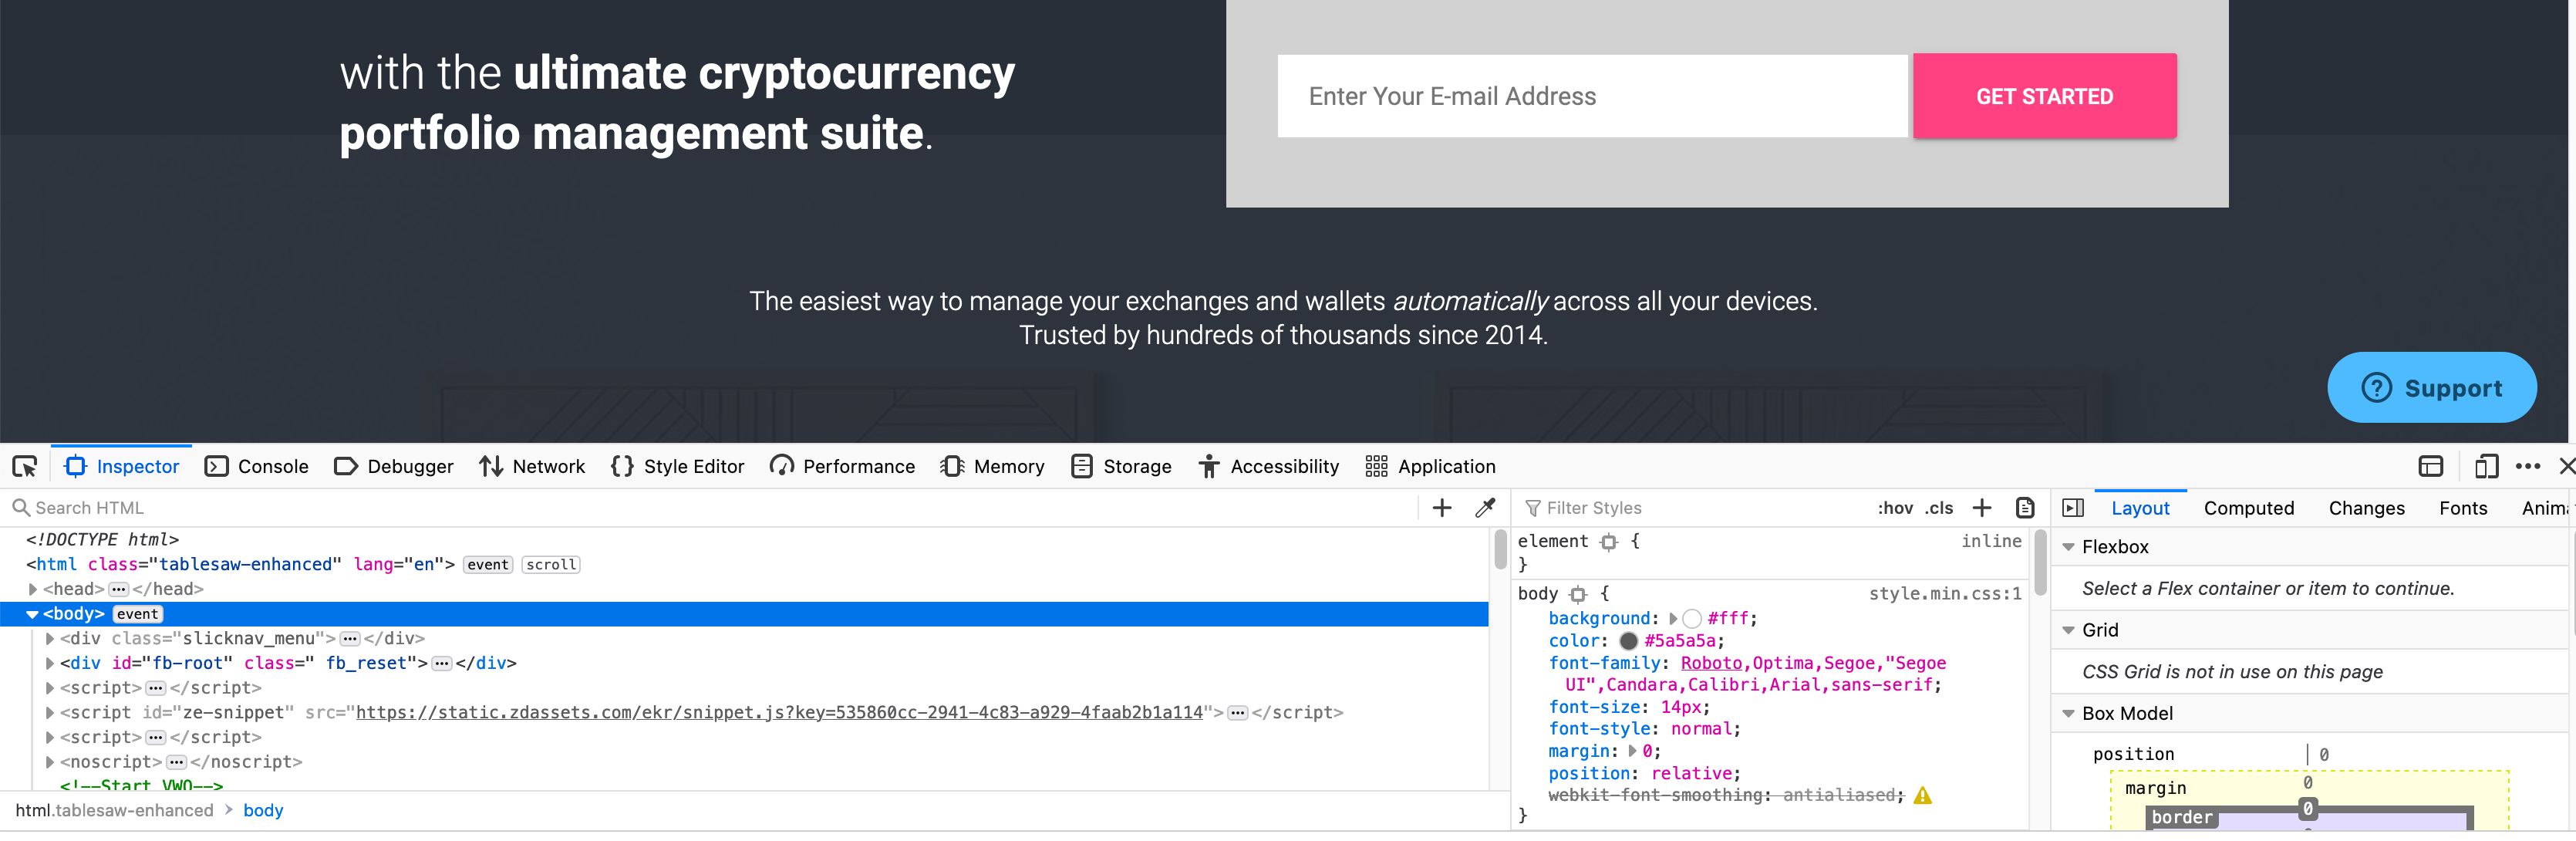Open the Support chat widget
The width and height of the screenshot is (2576, 841).
2431,388
